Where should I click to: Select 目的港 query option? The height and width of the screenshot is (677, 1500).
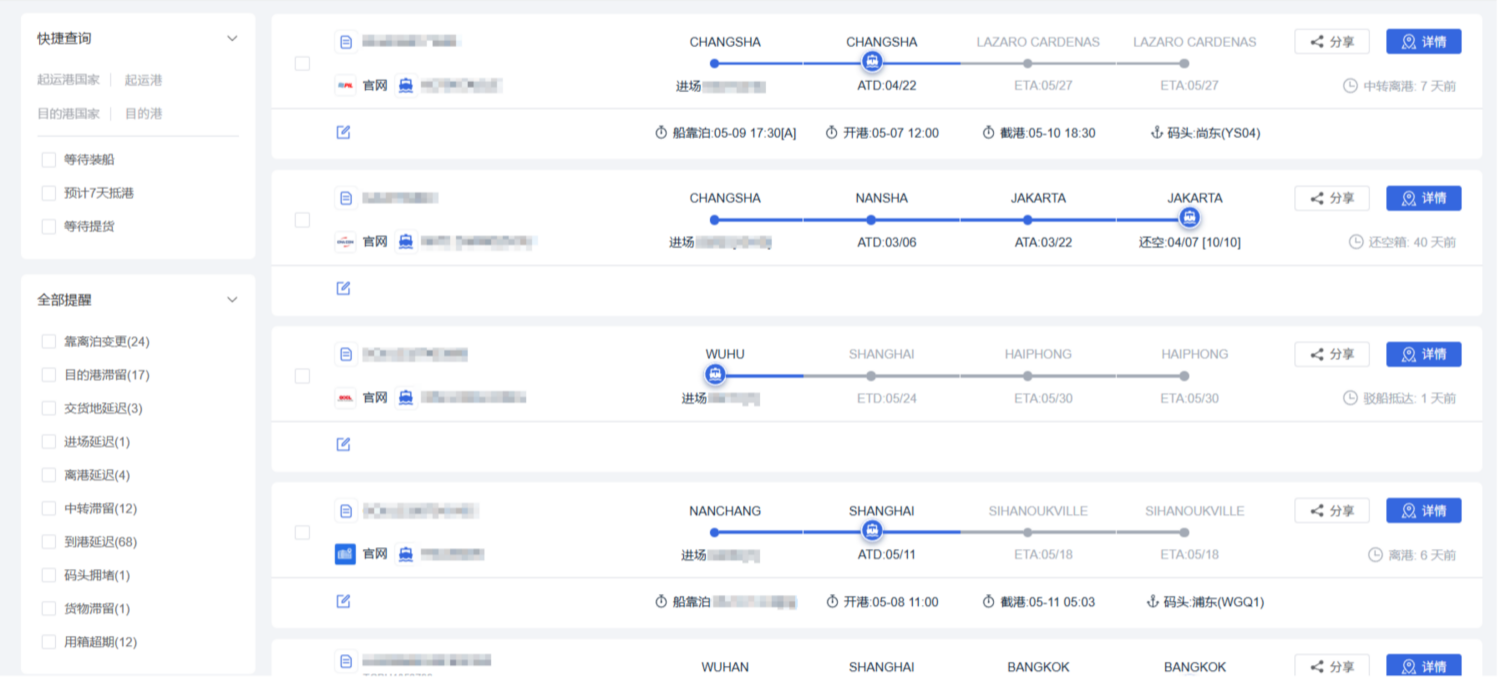(143, 114)
